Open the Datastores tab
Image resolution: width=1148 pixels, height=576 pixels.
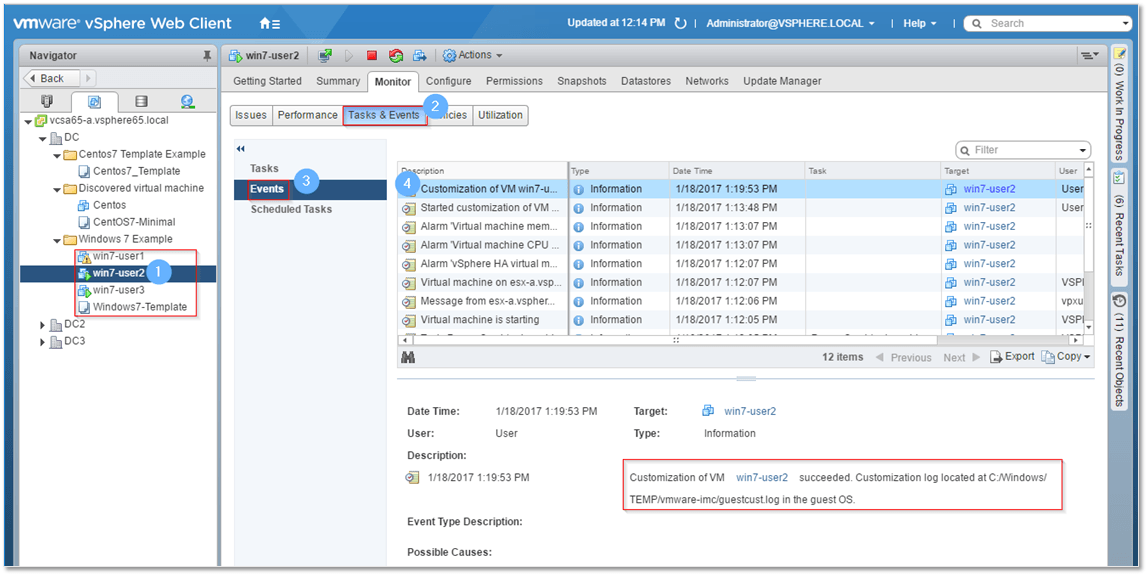click(646, 81)
